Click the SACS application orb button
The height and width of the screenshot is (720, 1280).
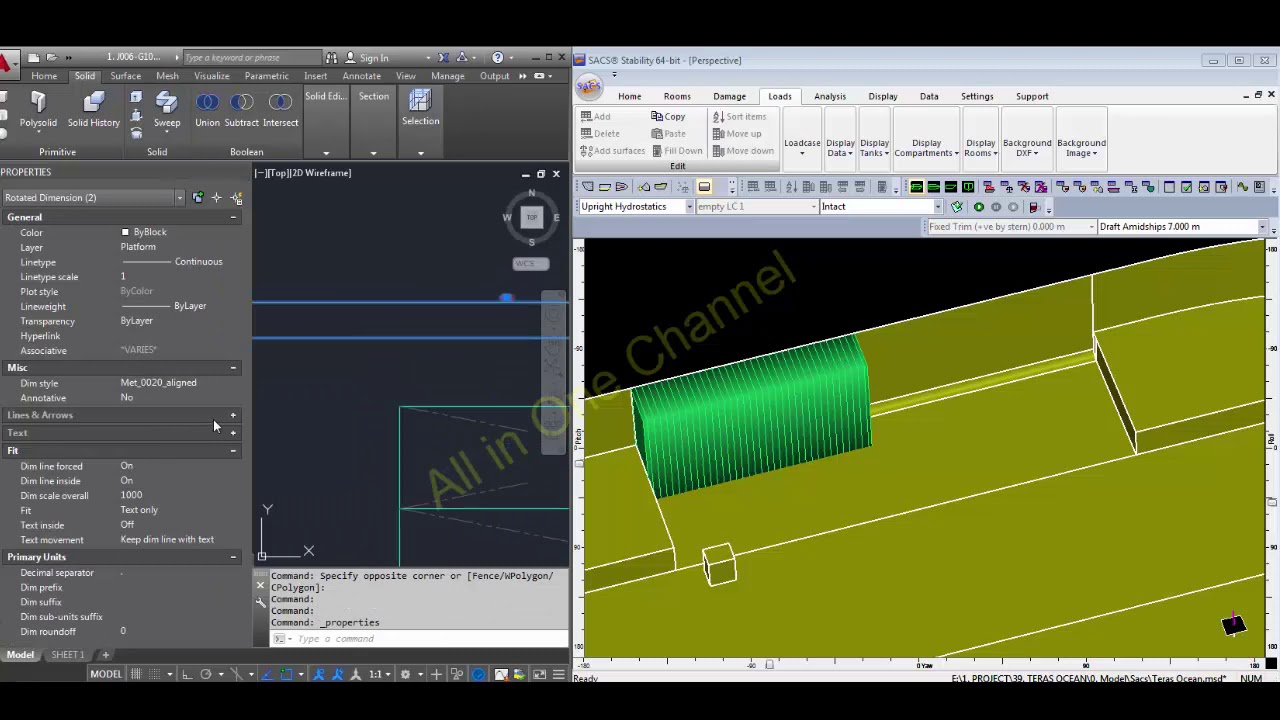589,88
